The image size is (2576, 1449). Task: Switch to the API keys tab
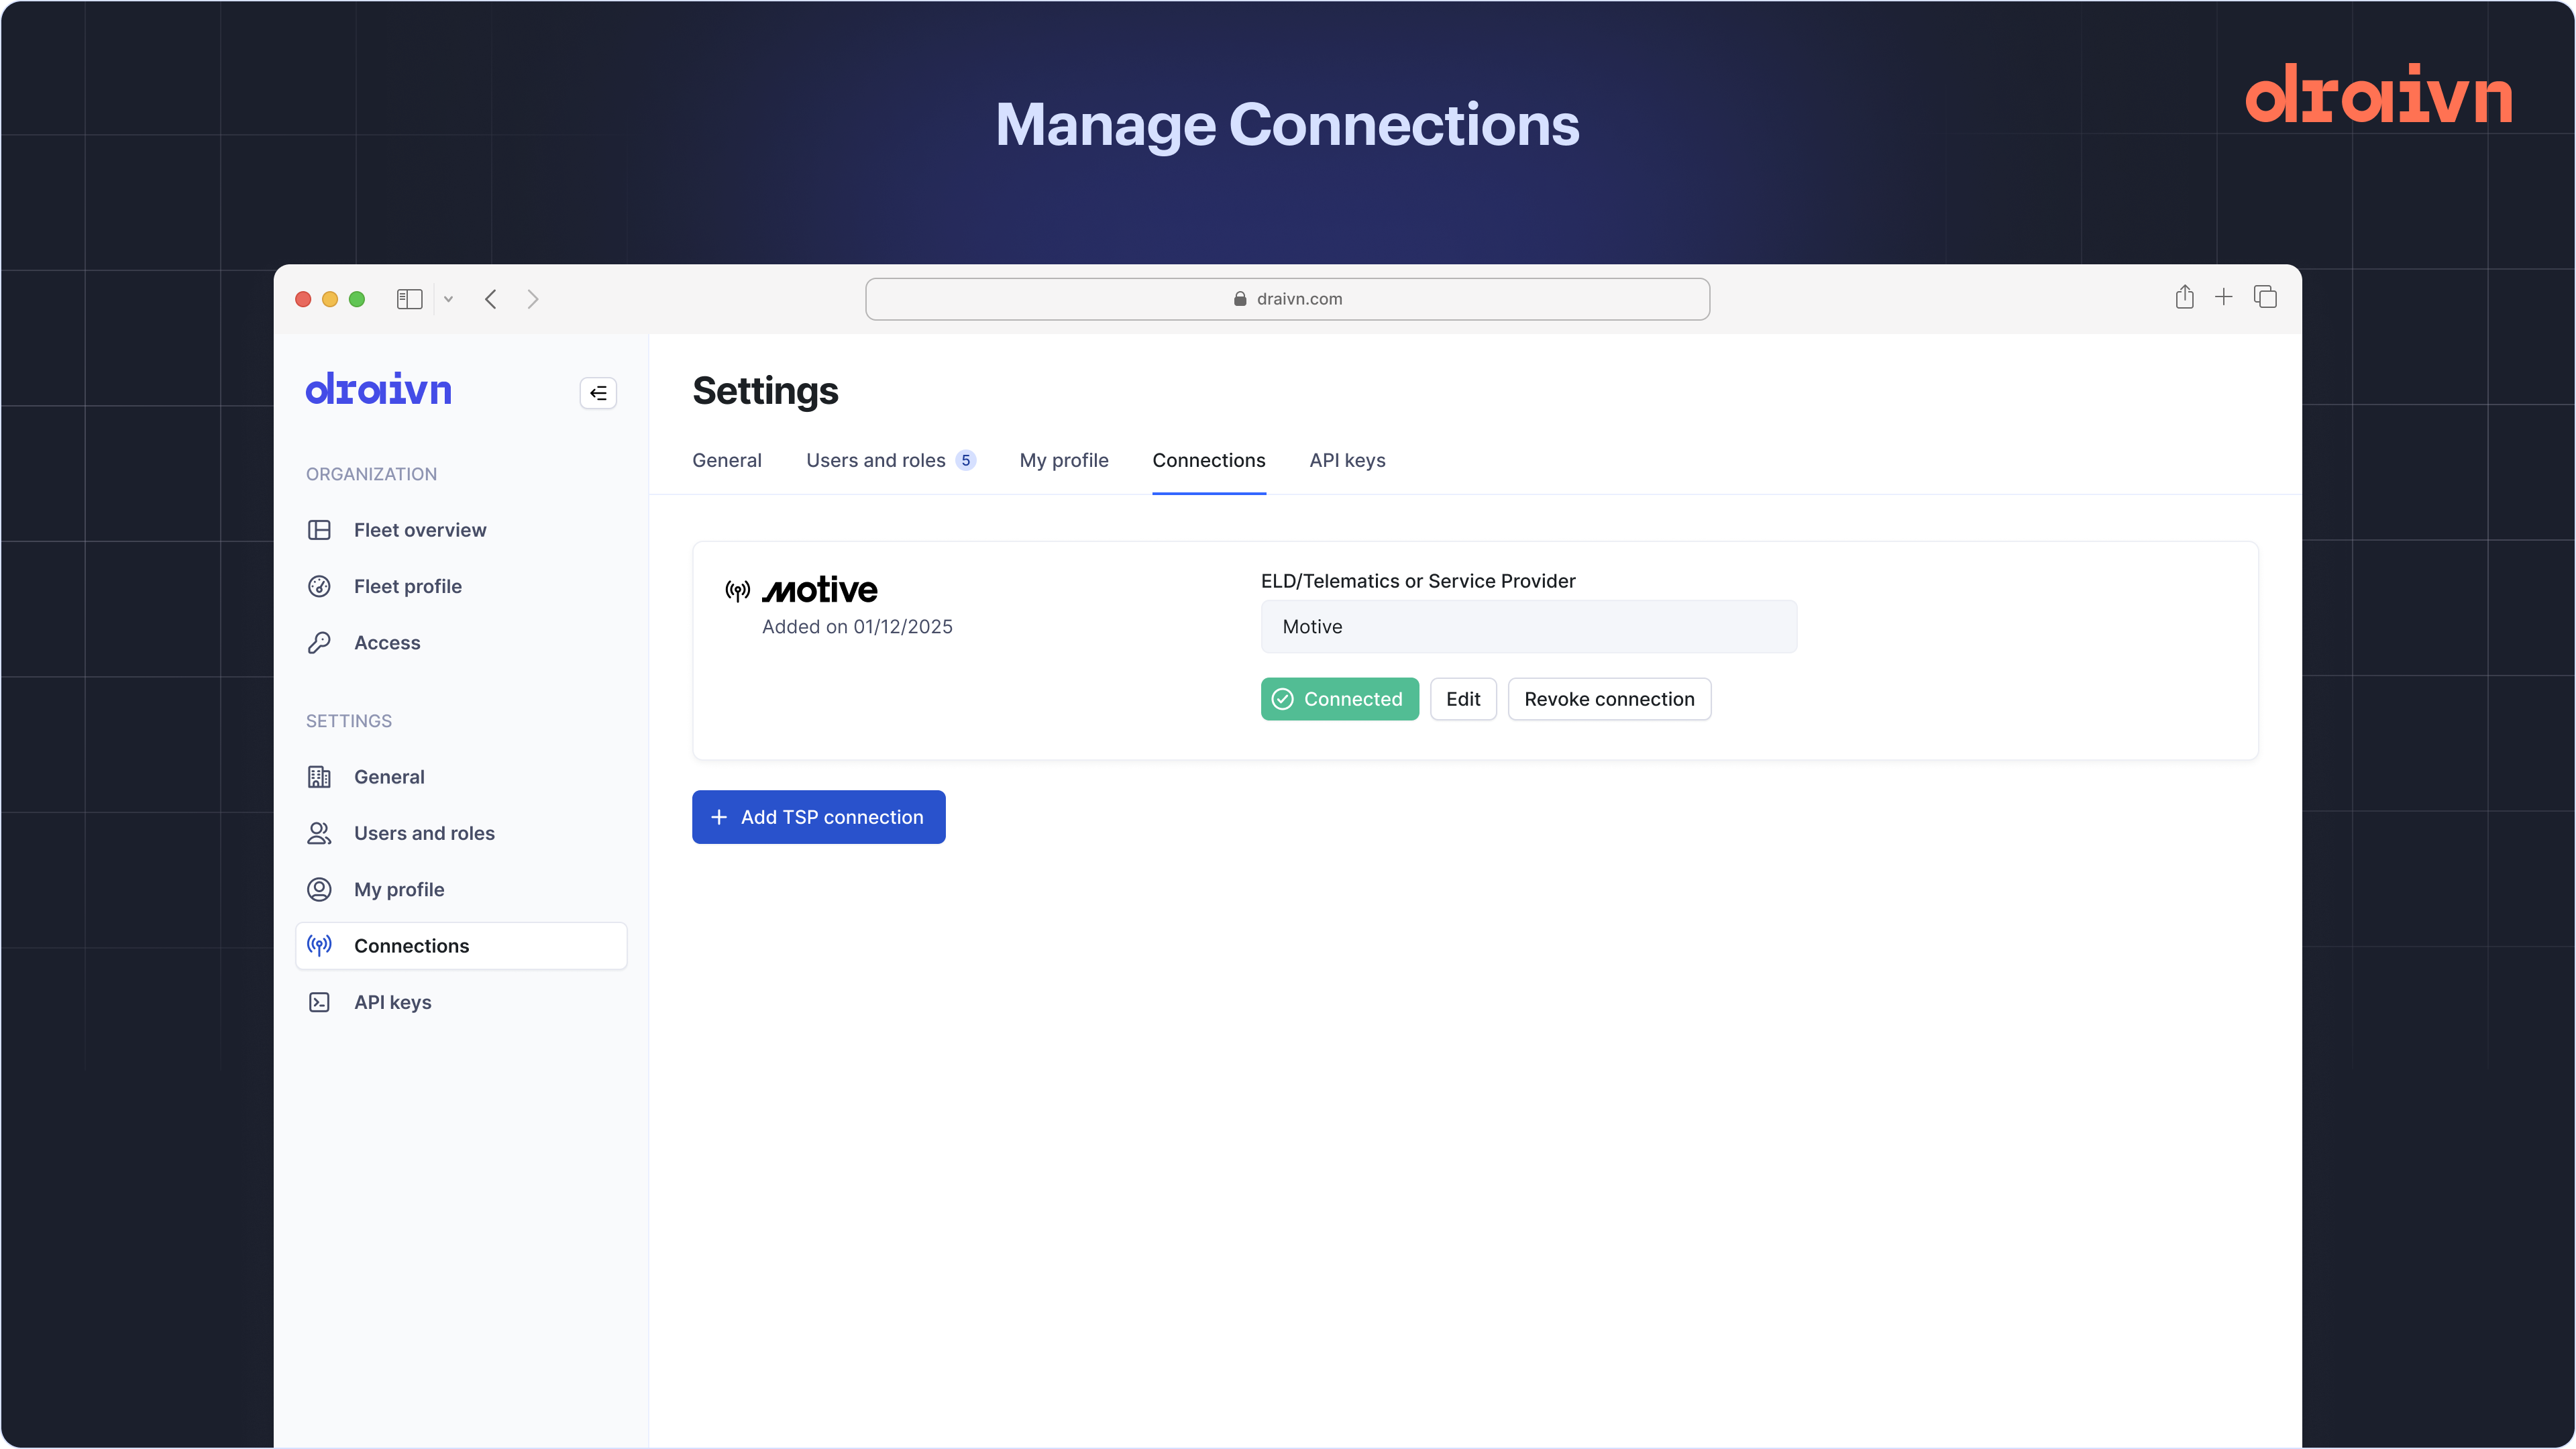1347,460
